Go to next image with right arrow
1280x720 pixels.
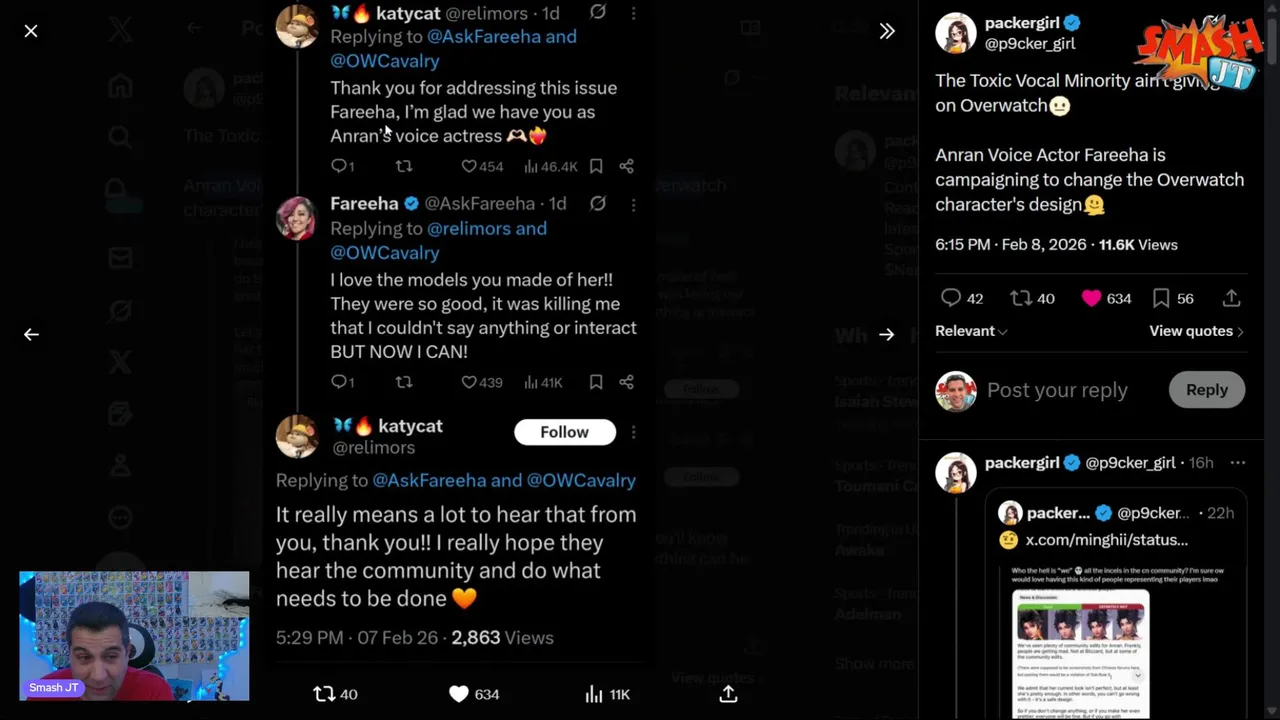click(x=886, y=334)
